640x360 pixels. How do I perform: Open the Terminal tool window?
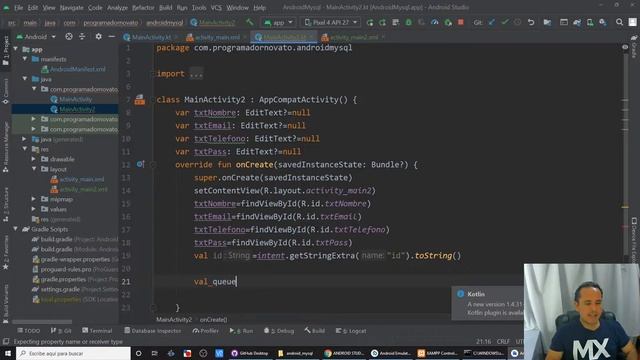(97, 331)
